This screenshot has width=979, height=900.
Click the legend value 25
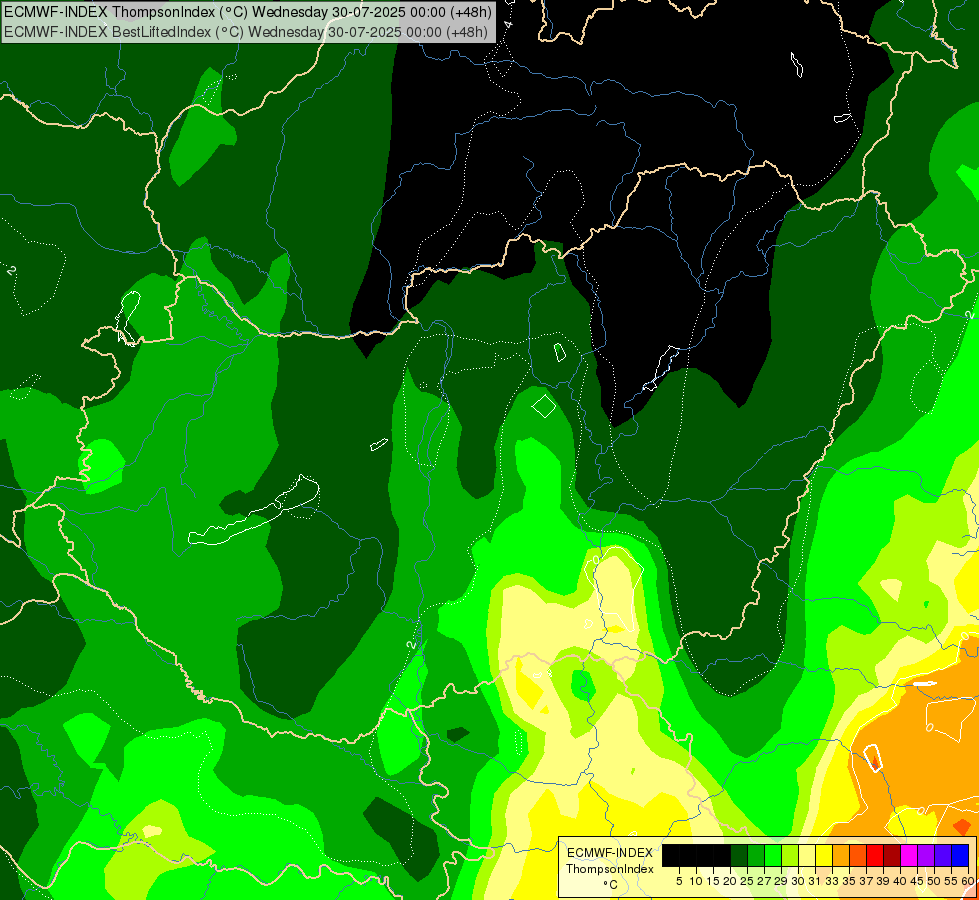tap(747, 881)
